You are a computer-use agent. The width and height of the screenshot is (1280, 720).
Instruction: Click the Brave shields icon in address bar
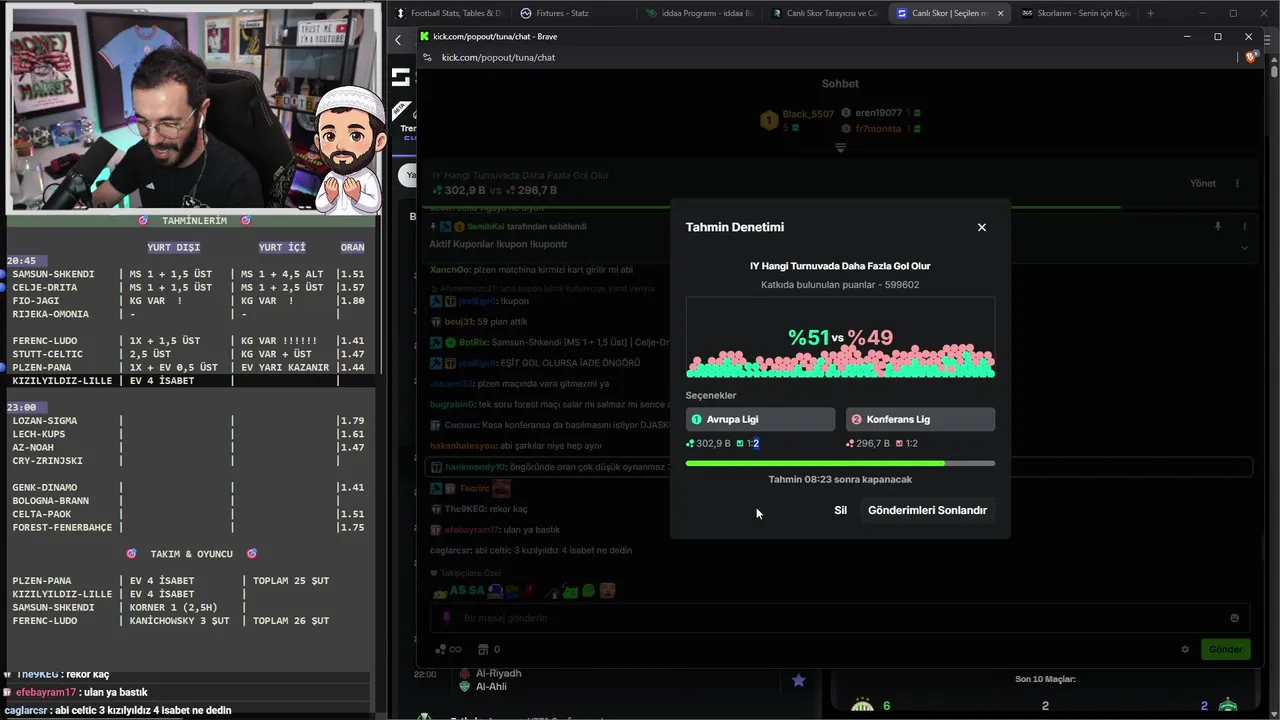click(x=1251, y=57)
